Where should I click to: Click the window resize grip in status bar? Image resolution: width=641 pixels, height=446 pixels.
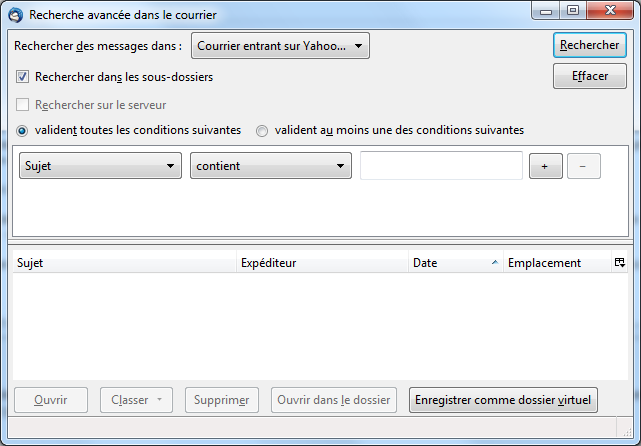click(626, 430)
